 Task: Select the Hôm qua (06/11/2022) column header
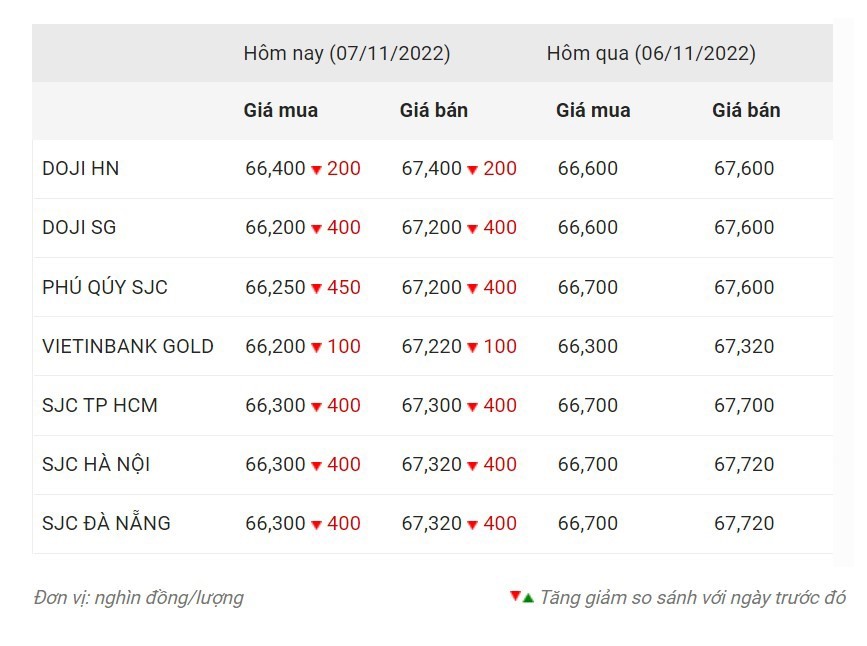tap(651, 53)
